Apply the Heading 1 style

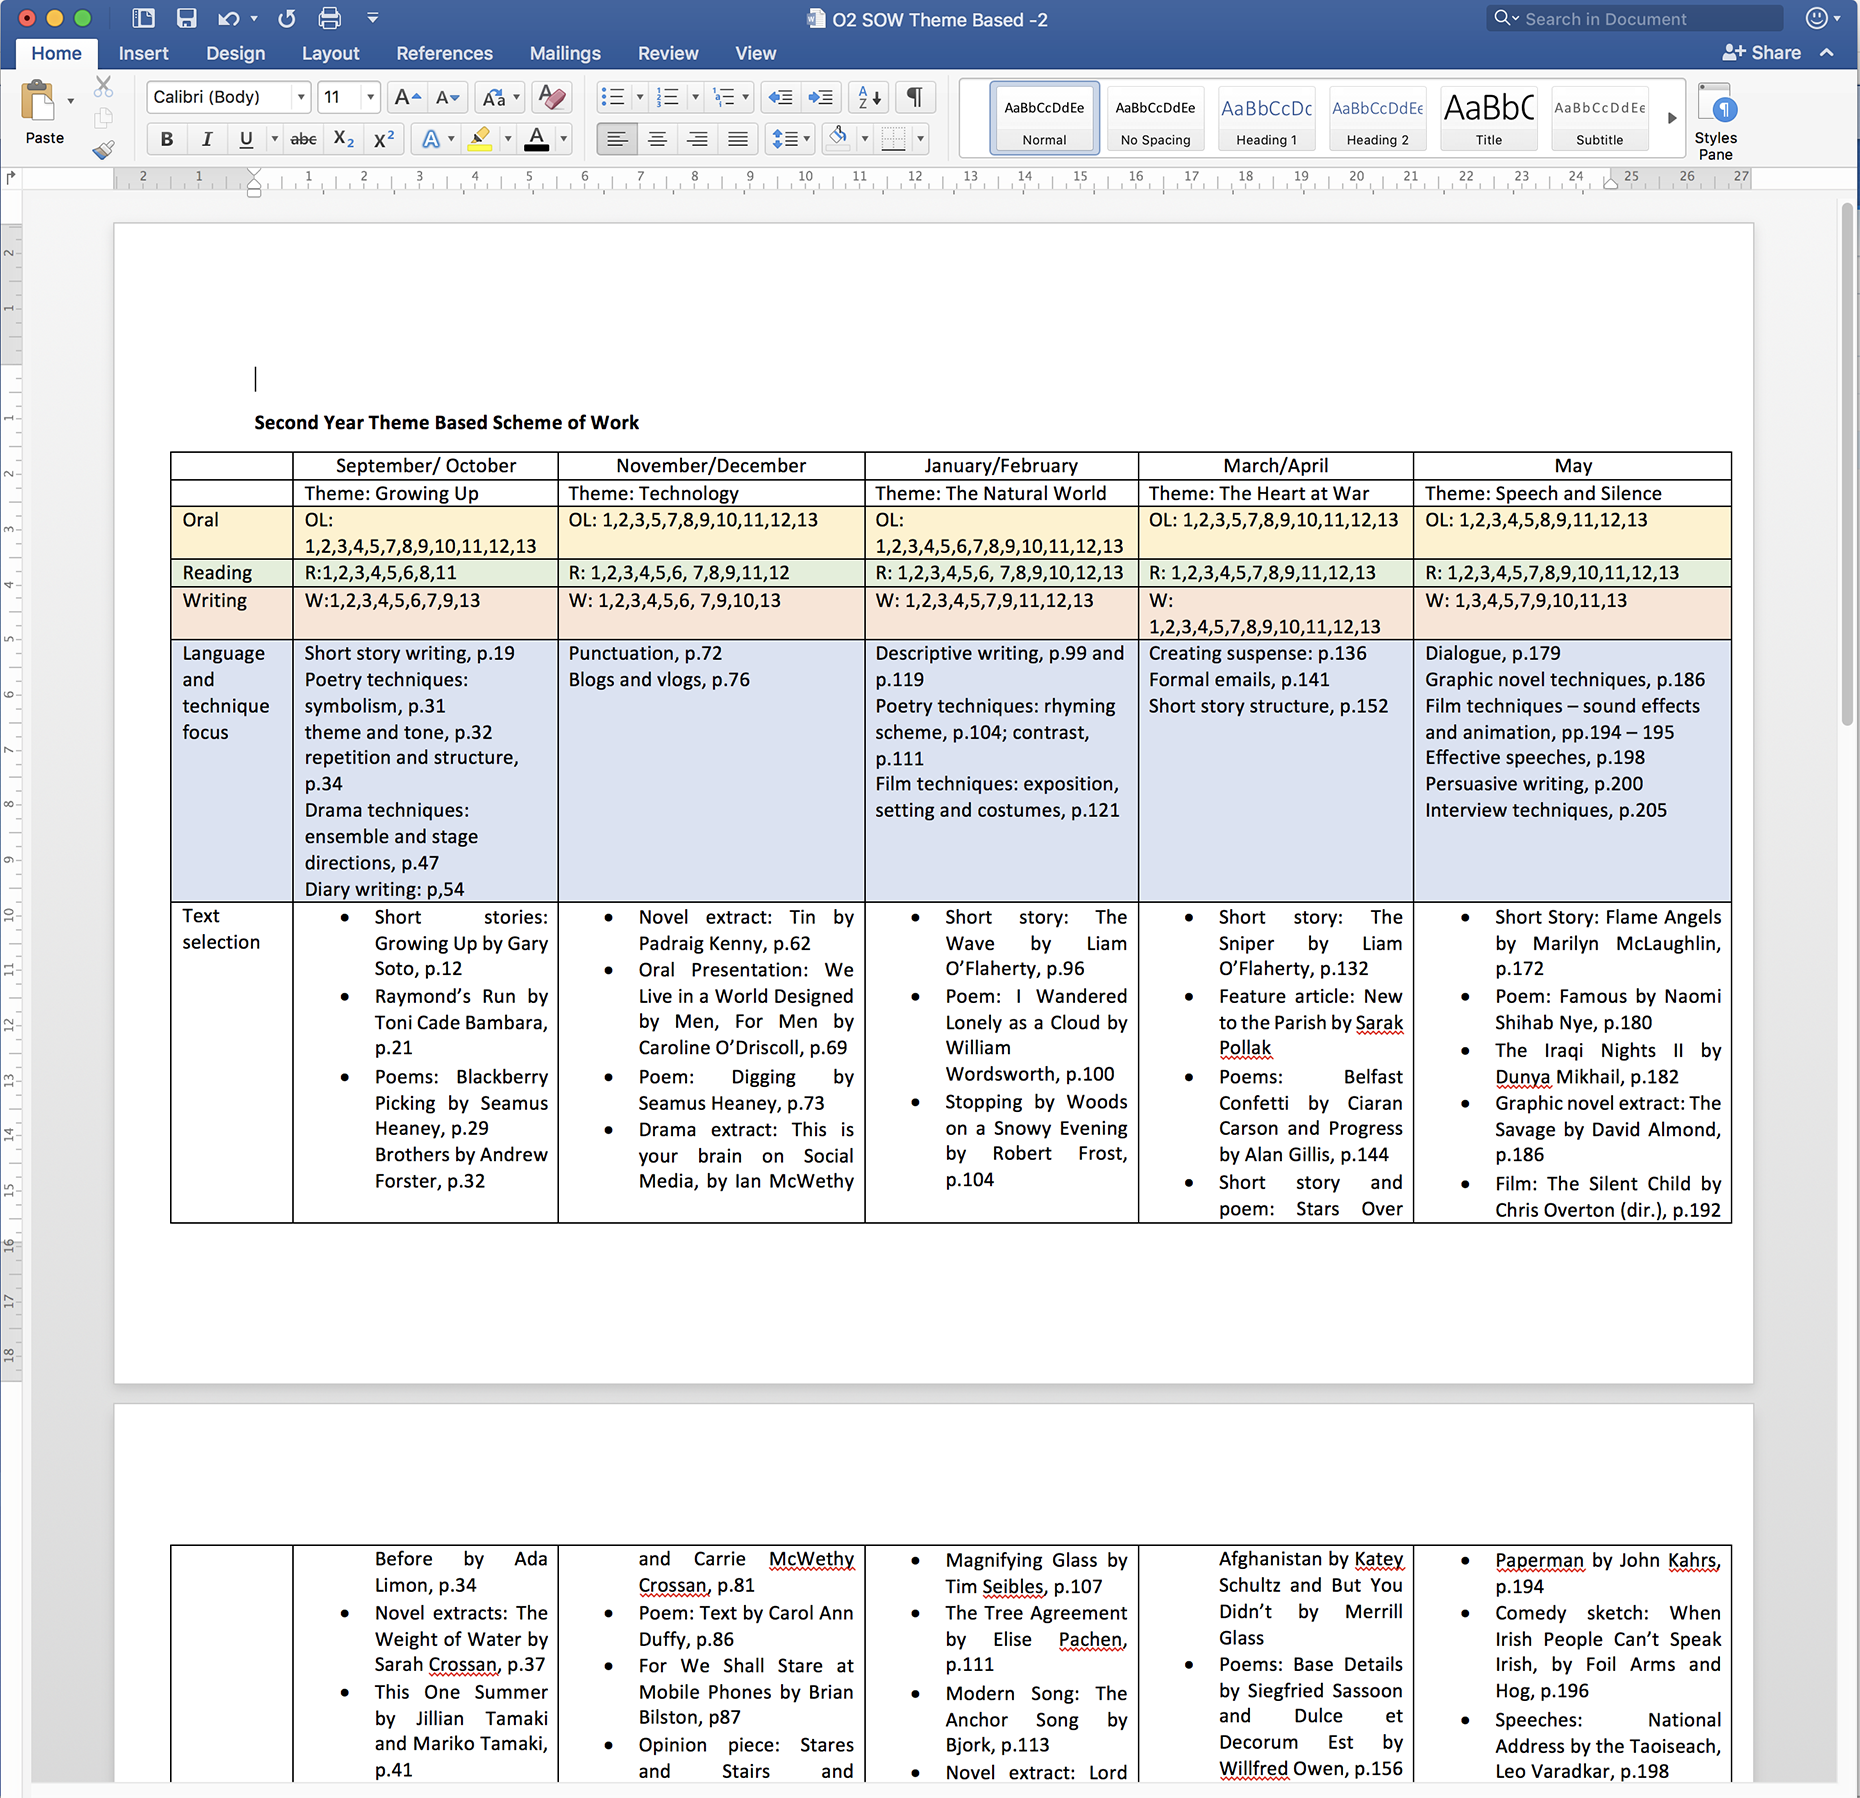1266,118
